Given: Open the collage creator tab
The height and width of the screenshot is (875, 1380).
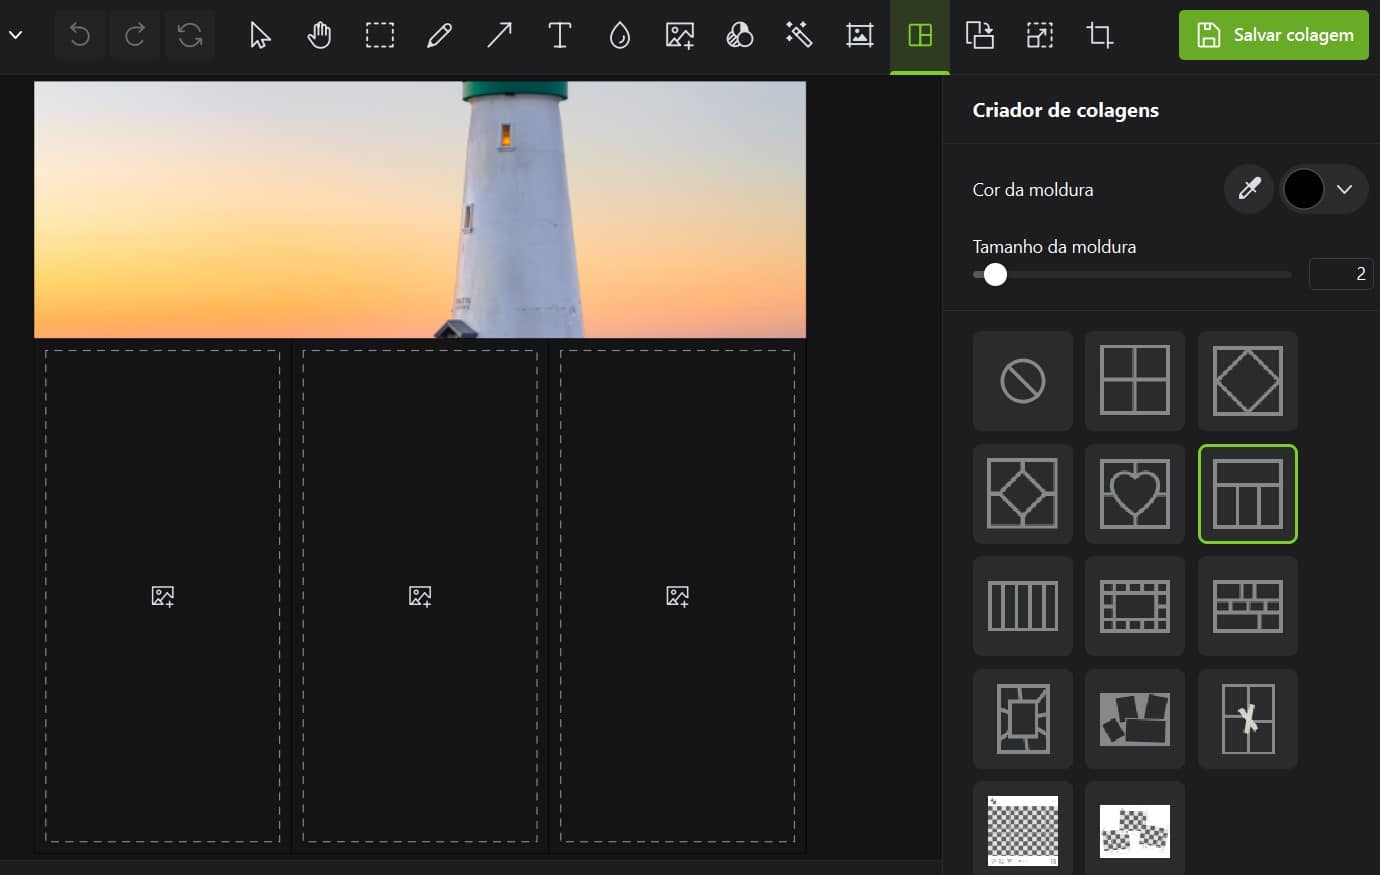Looking at the screenshot, I should [x=919, y=36].
